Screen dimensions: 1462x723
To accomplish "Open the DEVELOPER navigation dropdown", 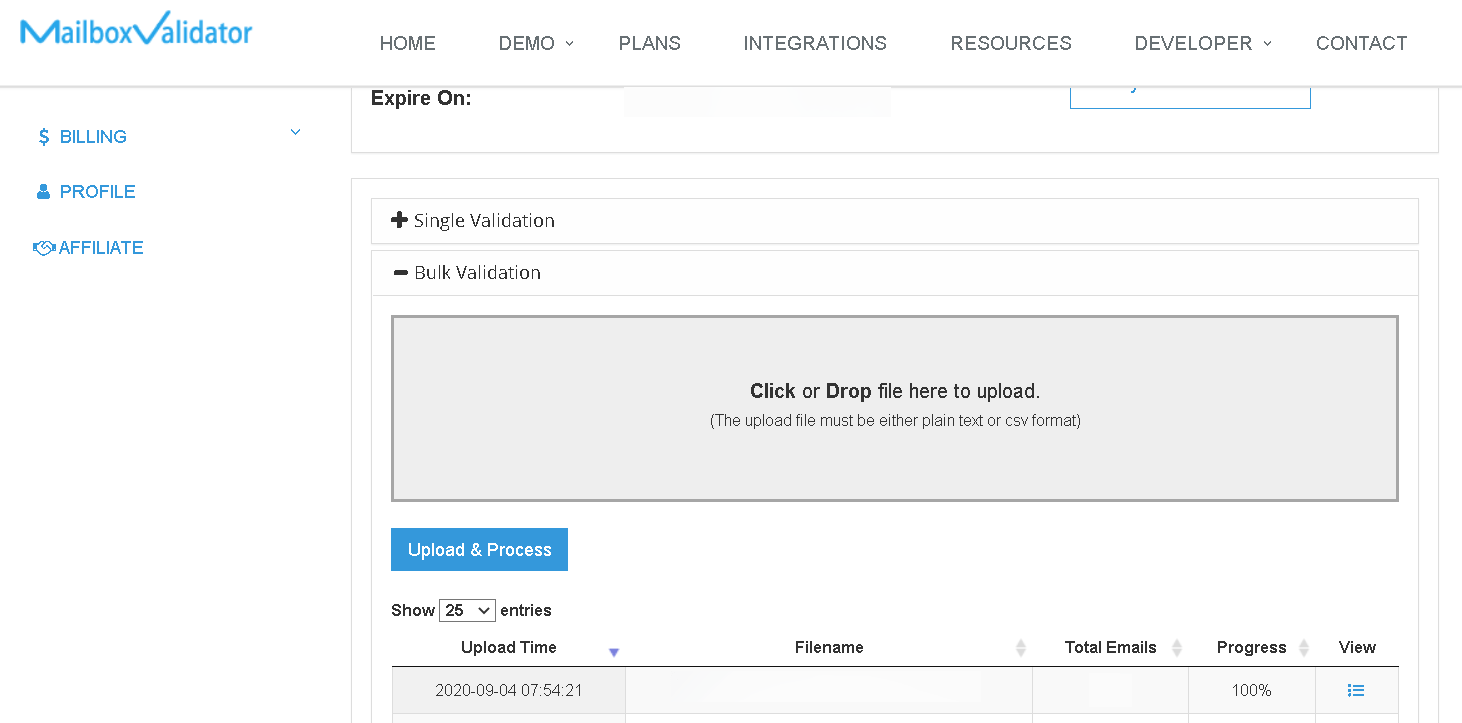I will tap(1202, 43).
